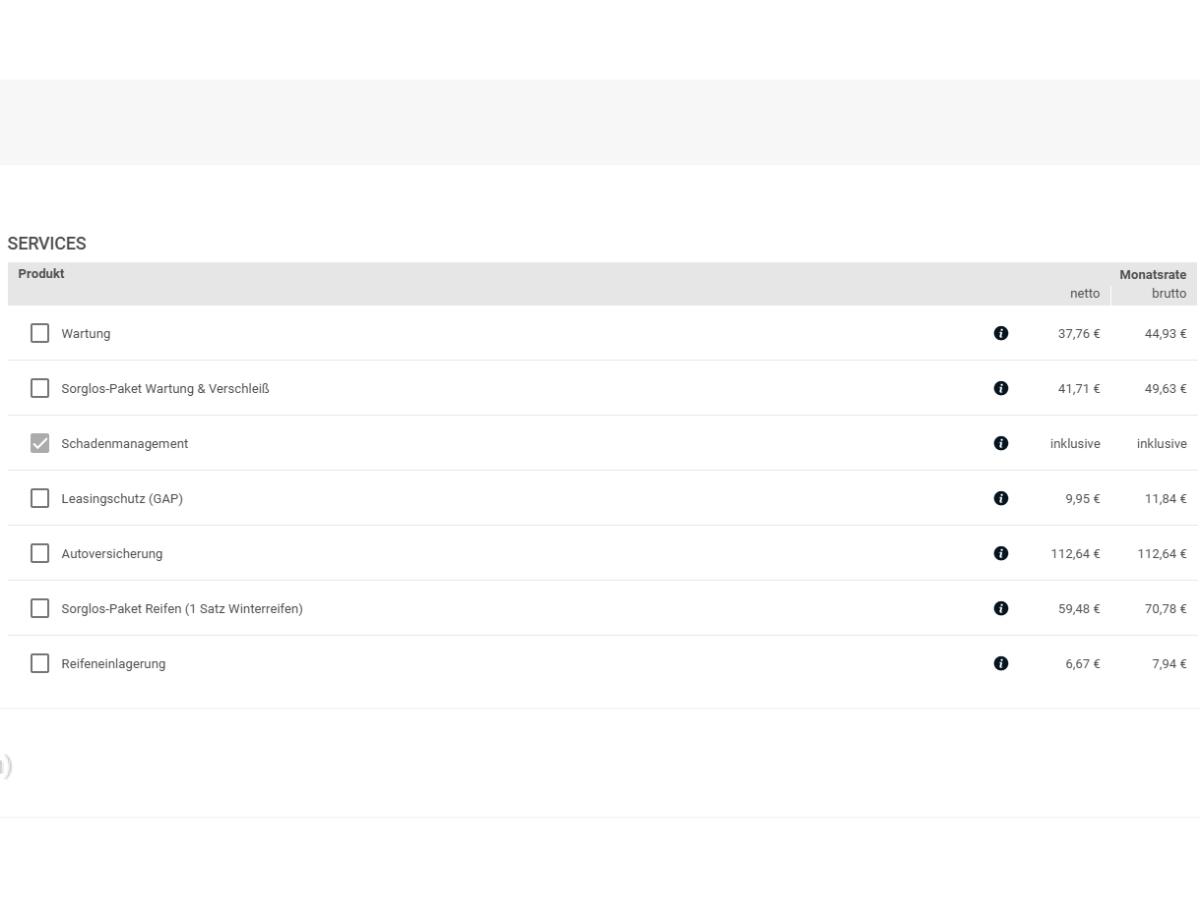This screenshot has height=900, width=1200.
Task: Click the Monatsrate column header
Action: click(1153, 274)
